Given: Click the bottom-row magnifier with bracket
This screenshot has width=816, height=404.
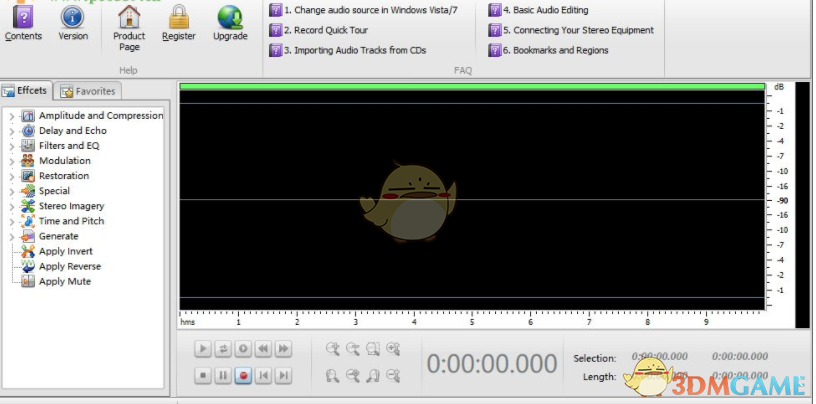Looking at the screenshot, I should point(373,375).
